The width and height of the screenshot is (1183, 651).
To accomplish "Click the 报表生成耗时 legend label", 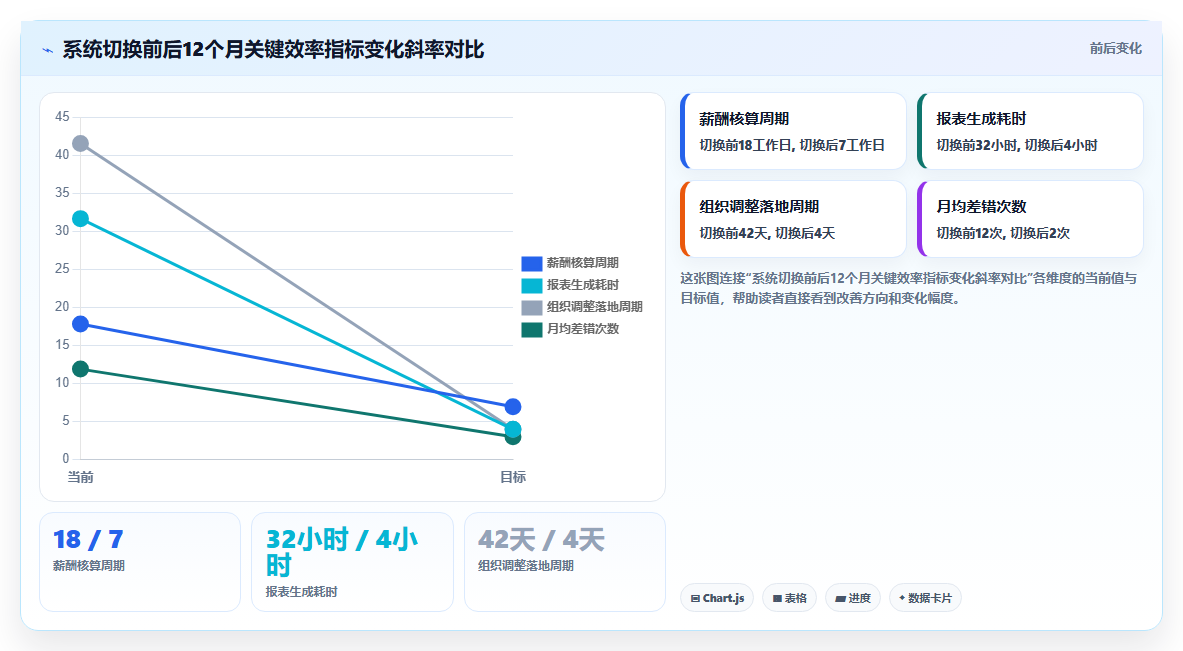I will pyautogui.click(x=582, y=285).
